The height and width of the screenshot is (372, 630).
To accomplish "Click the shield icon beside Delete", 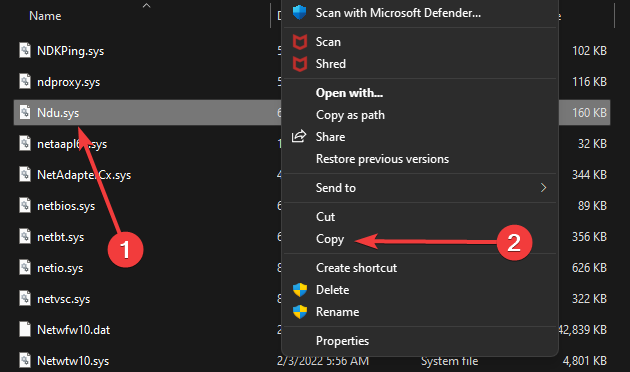I will pyautogui.click(x=300, y=290).
